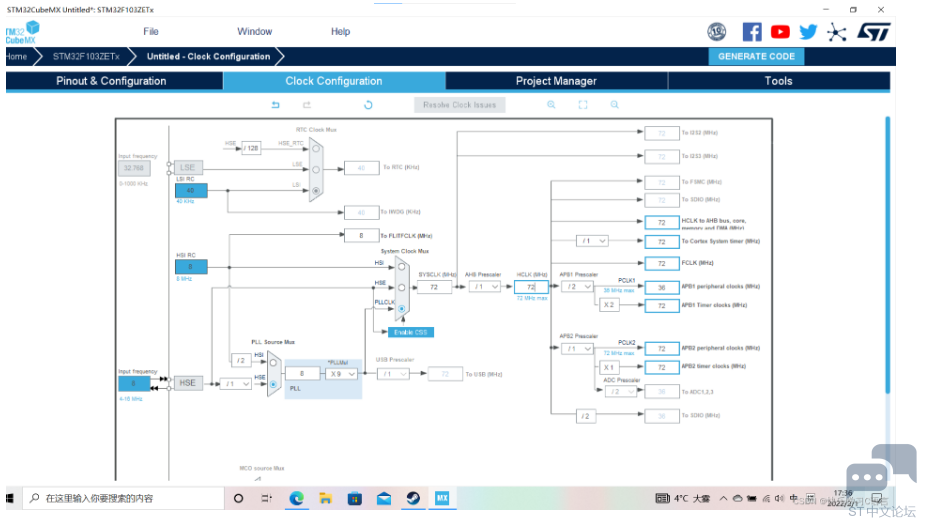Select HSI in System Clock Mux

tap(402, 267)
